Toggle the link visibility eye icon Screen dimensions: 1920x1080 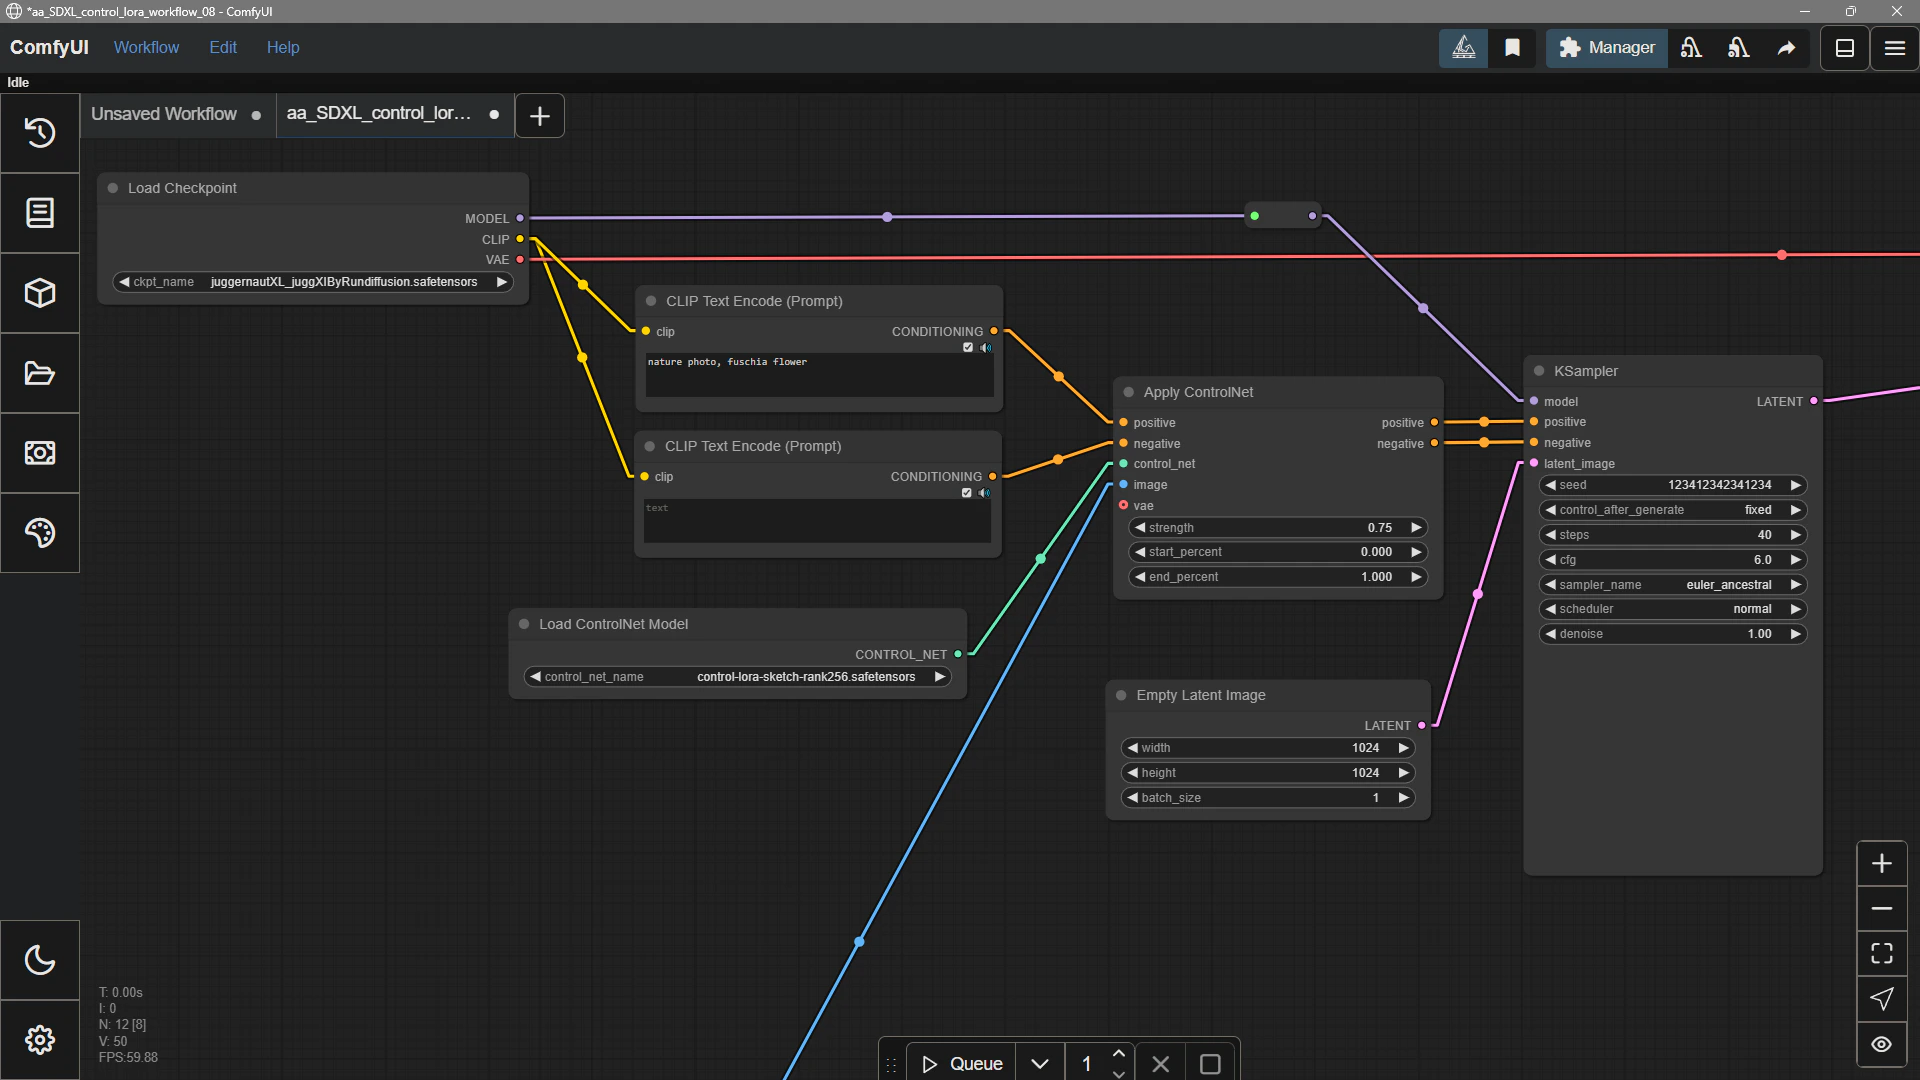point(1881,1044)
